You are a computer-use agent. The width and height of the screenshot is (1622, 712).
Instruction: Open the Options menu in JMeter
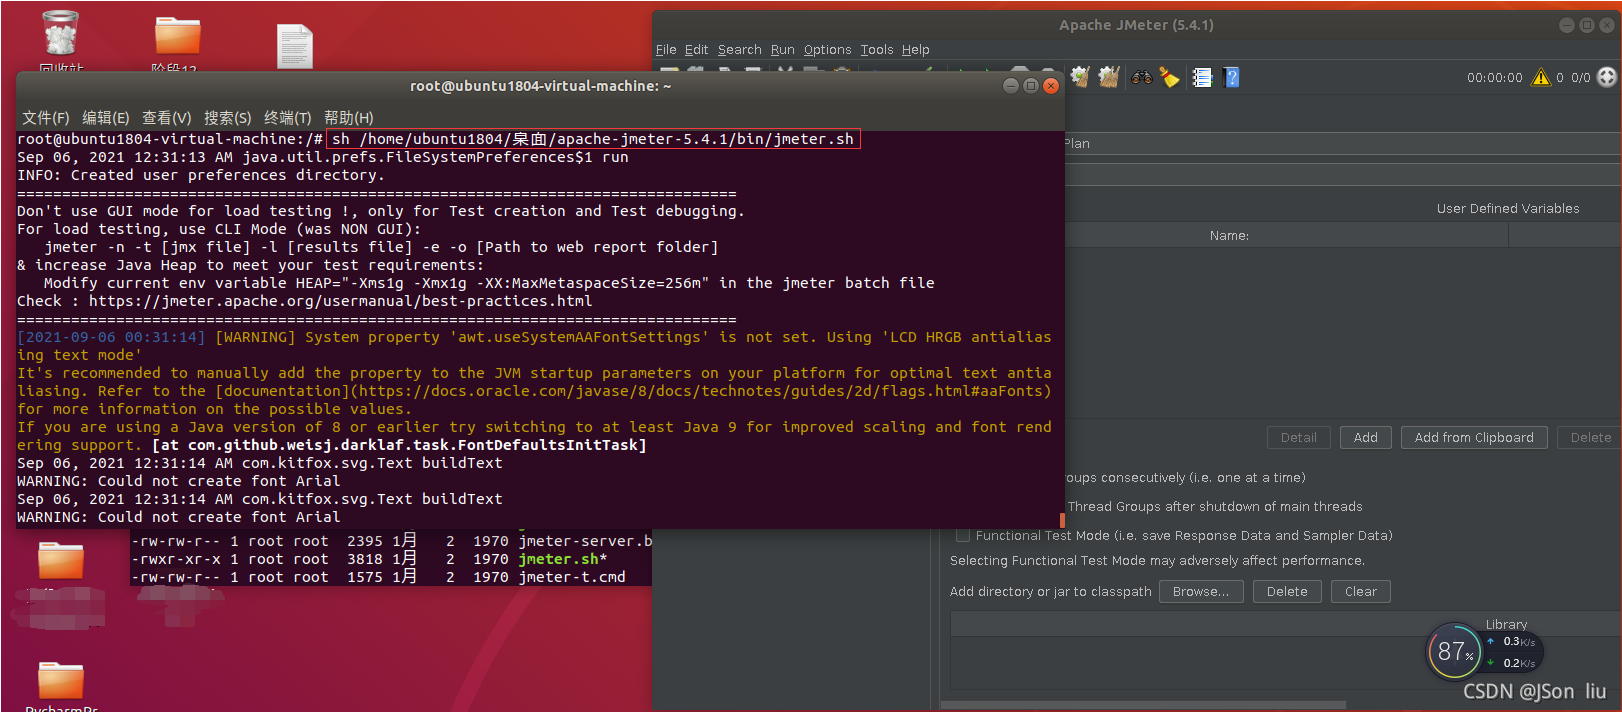(827, 49)
